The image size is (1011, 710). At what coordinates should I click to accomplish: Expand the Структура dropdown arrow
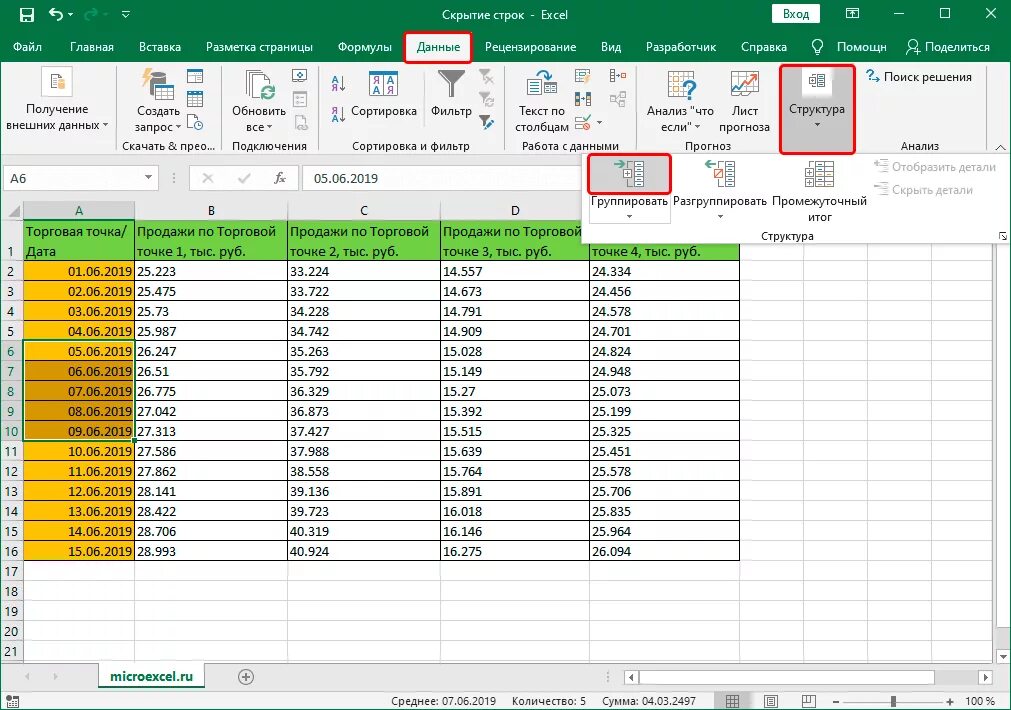click(817, 124)
